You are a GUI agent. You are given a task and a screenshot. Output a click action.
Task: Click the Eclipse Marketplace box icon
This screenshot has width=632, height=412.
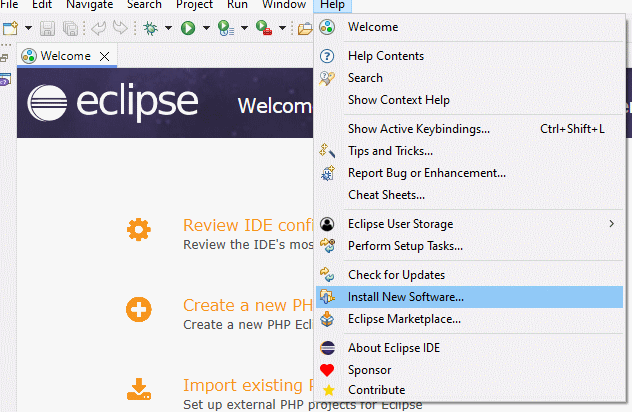[327, 319]
